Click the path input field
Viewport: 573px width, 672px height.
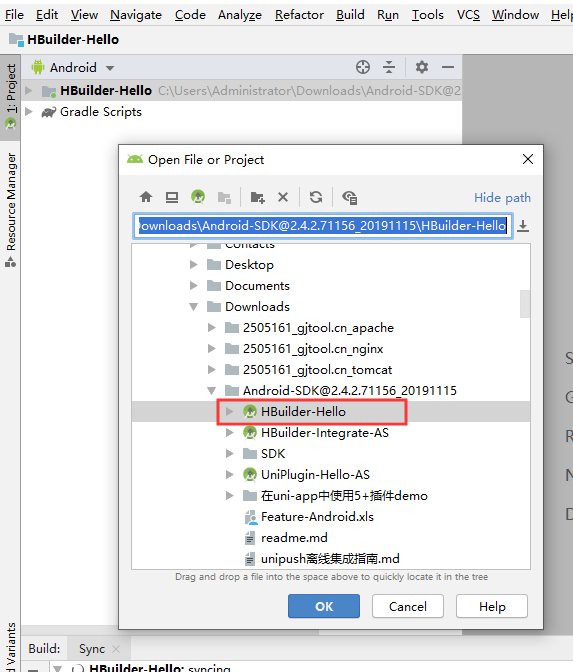[x=323, y=225]
